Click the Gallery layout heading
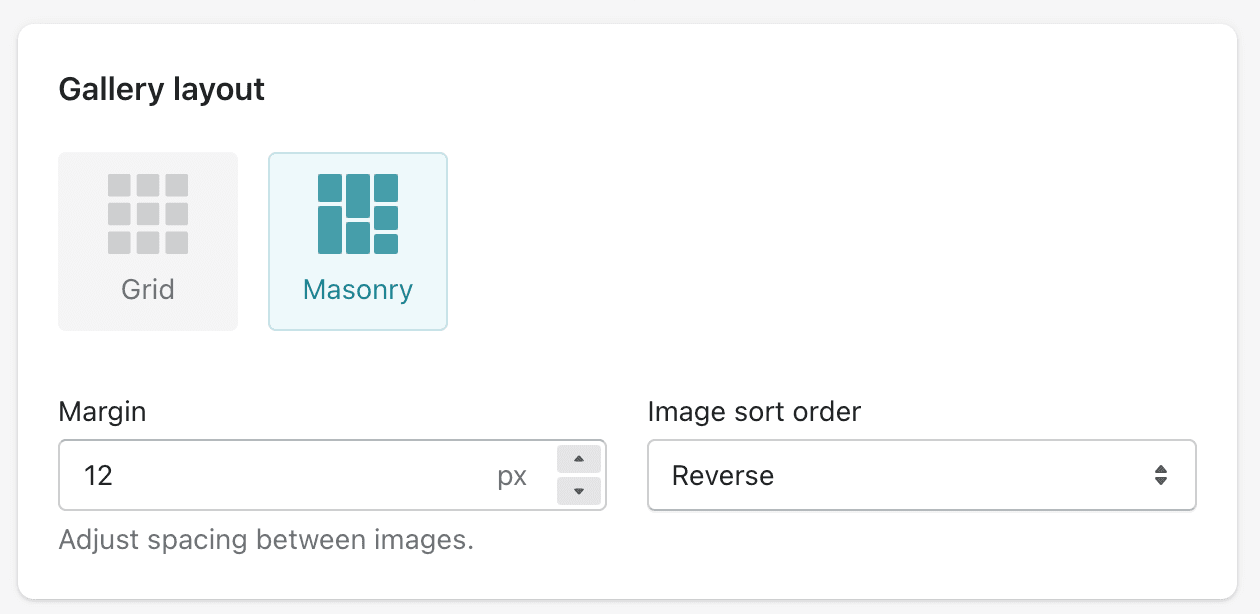The image size is (1260, 614). point(162,89)
